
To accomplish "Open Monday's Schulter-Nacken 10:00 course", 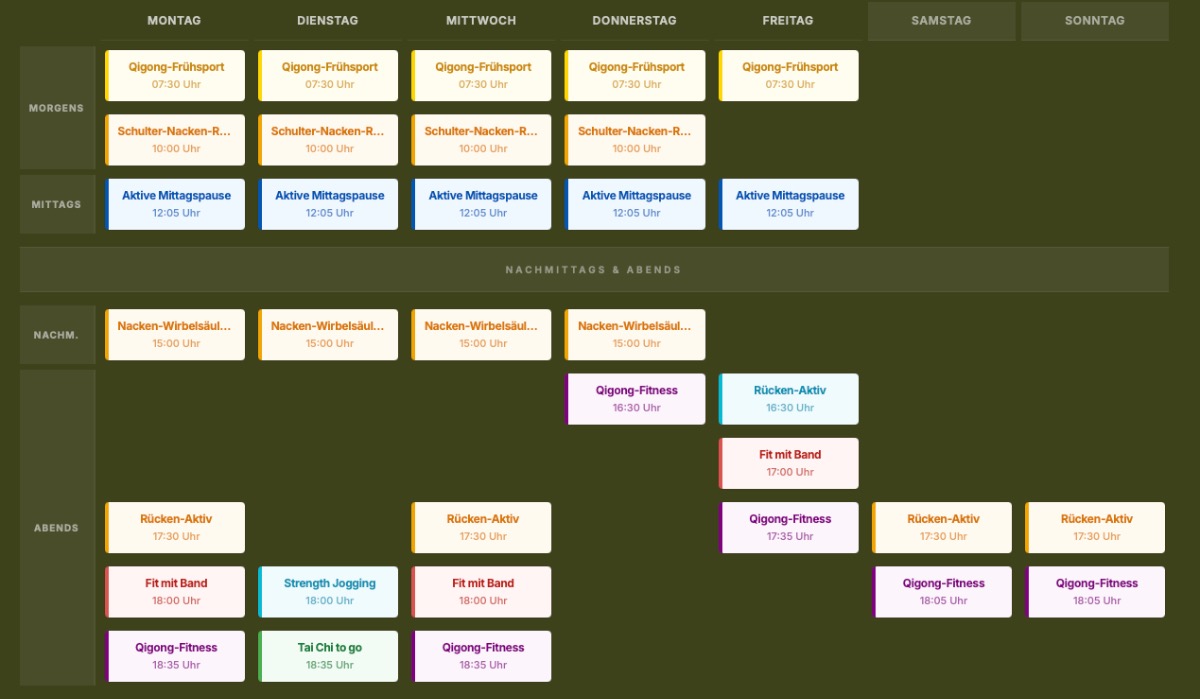I will (176, 140).
